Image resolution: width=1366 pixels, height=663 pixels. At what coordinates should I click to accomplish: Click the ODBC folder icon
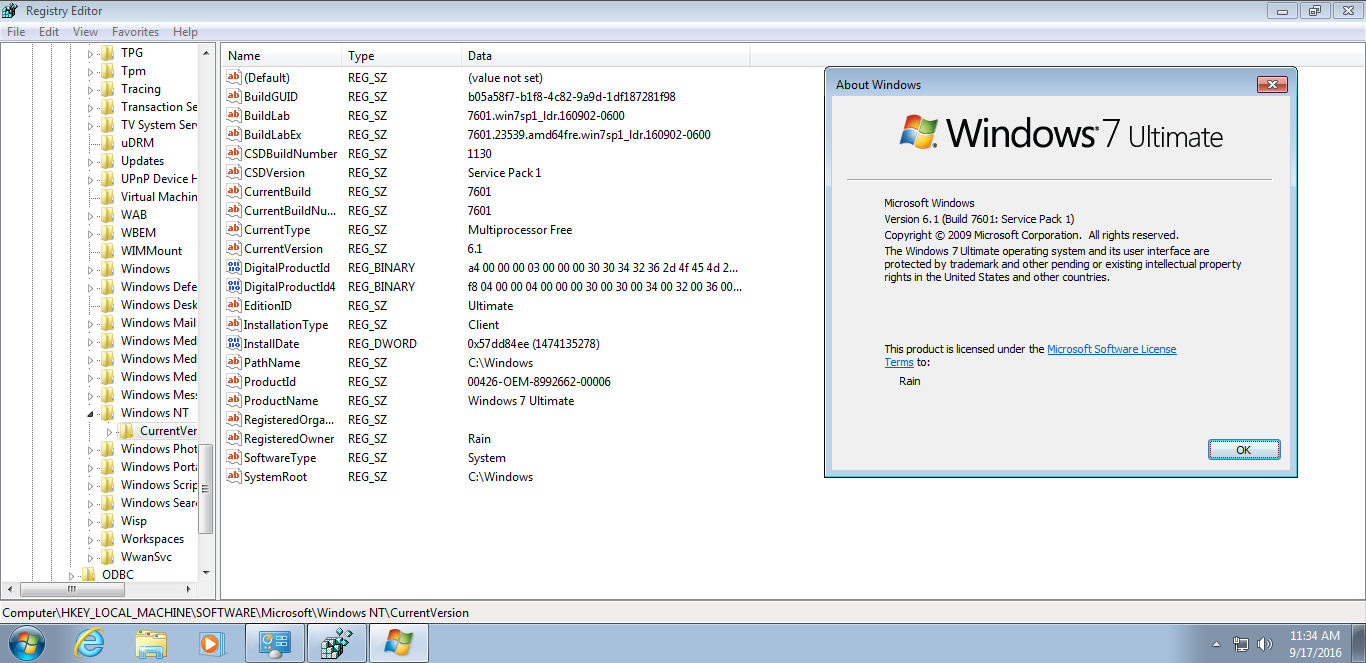[x=89, y=575]
